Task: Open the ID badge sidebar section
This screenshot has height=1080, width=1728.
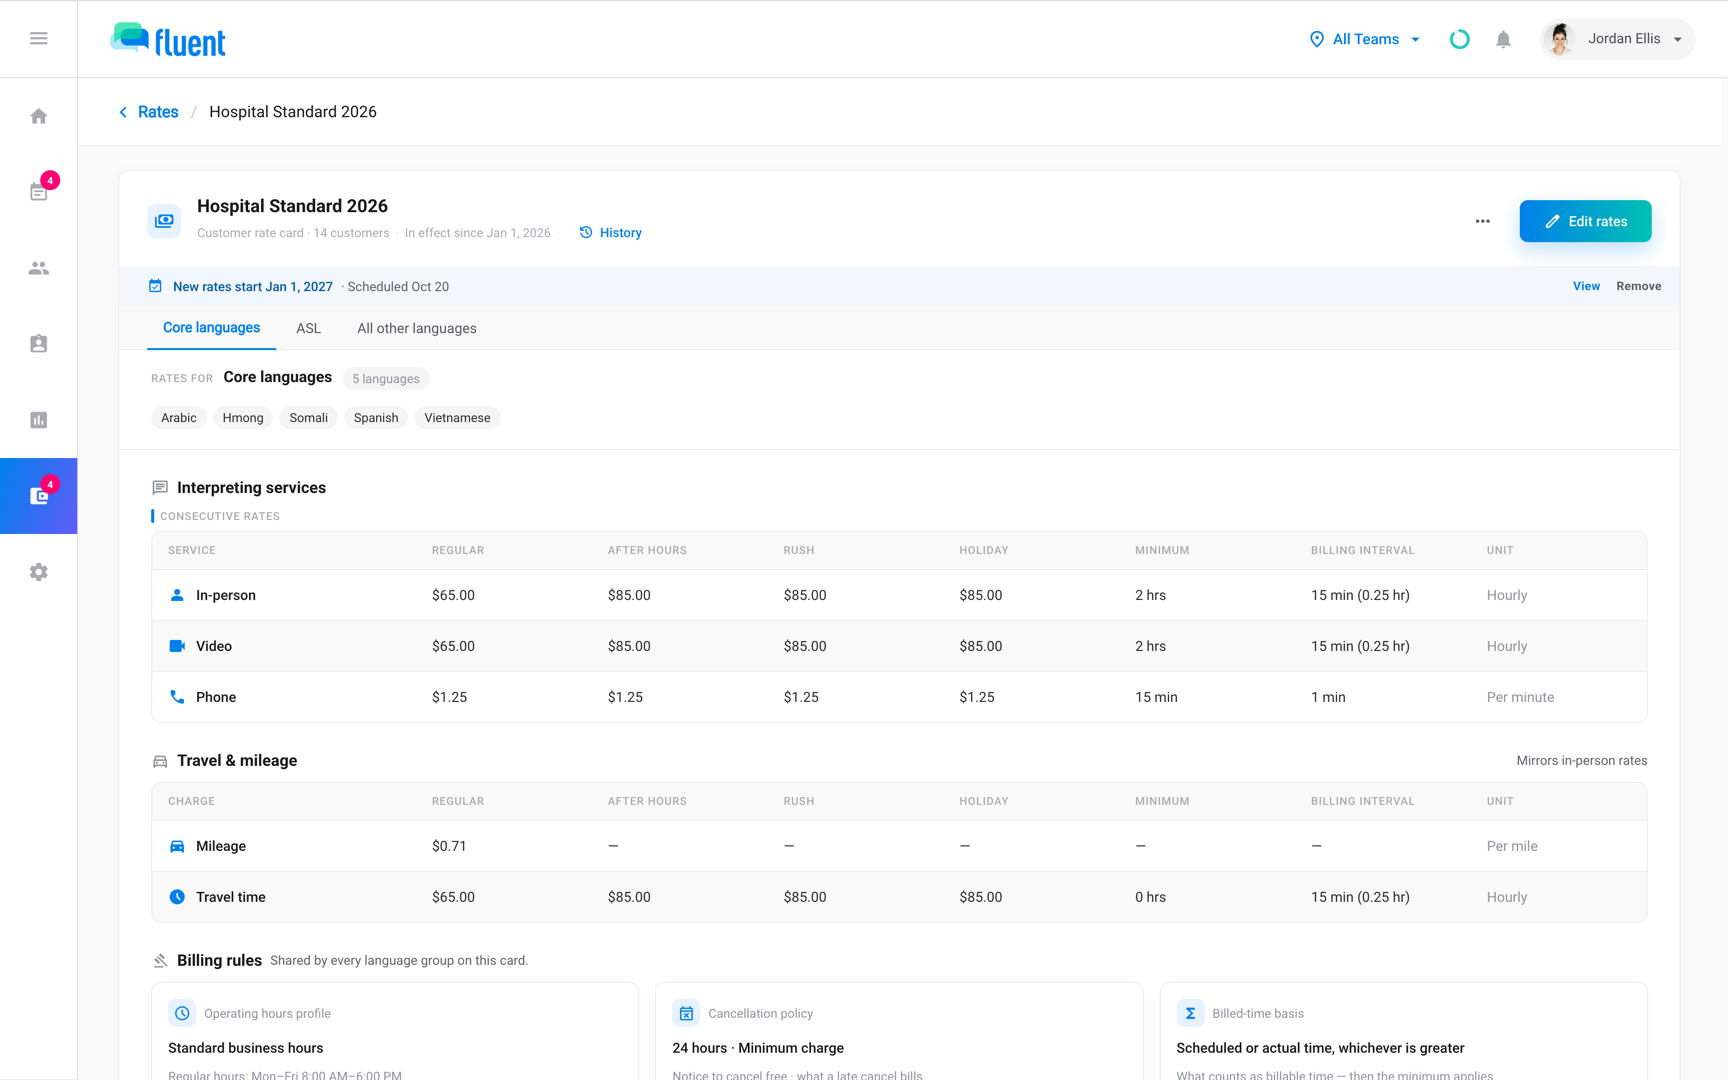Action: pyautogui.click(x=39, y=344)
